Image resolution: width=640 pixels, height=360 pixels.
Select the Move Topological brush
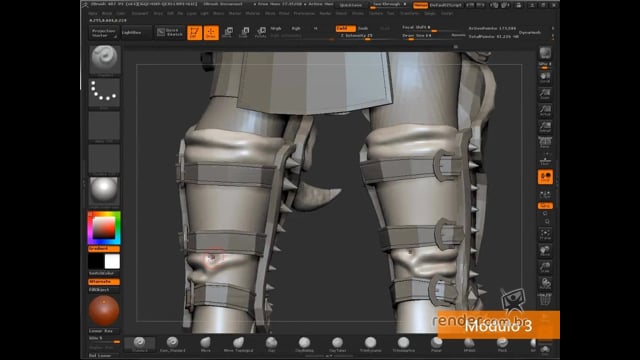tap(238, 344)
